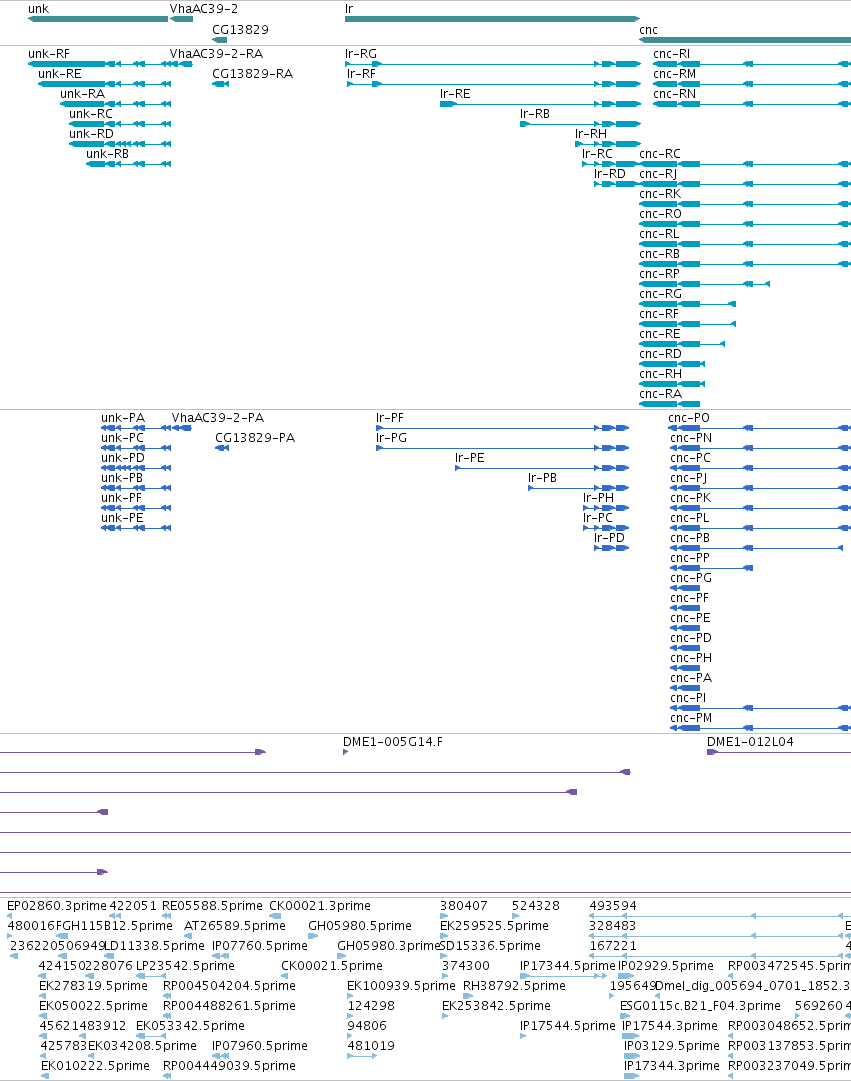
Task: Click EST EP02860.3prime
Action: pyautogui.click(x=57, y=906)
